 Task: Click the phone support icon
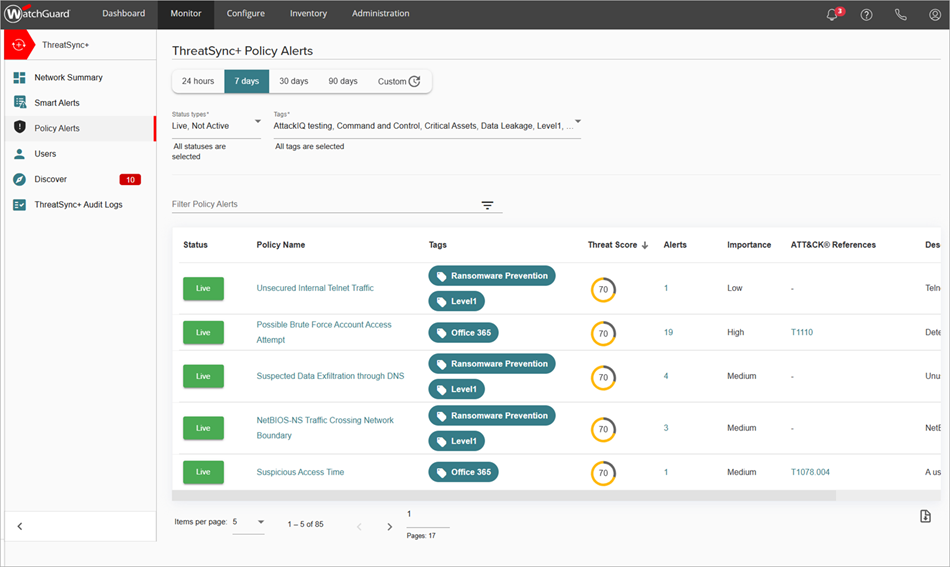(x=901, y=14)
